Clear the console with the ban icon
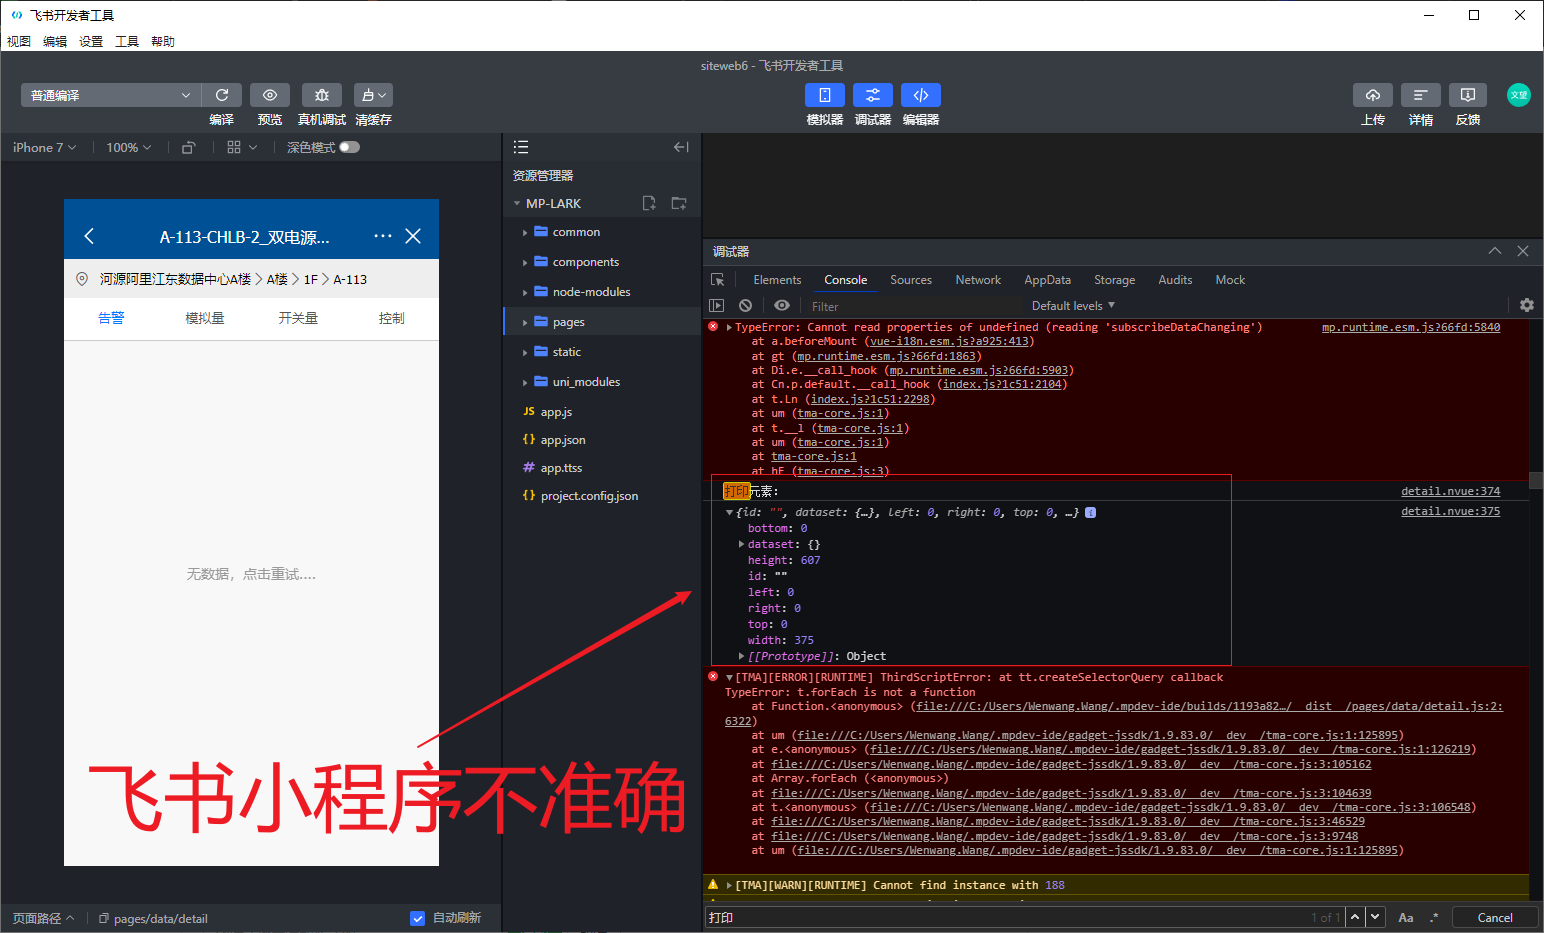The width and height of the screenshot is (1544, 933). 745,306
